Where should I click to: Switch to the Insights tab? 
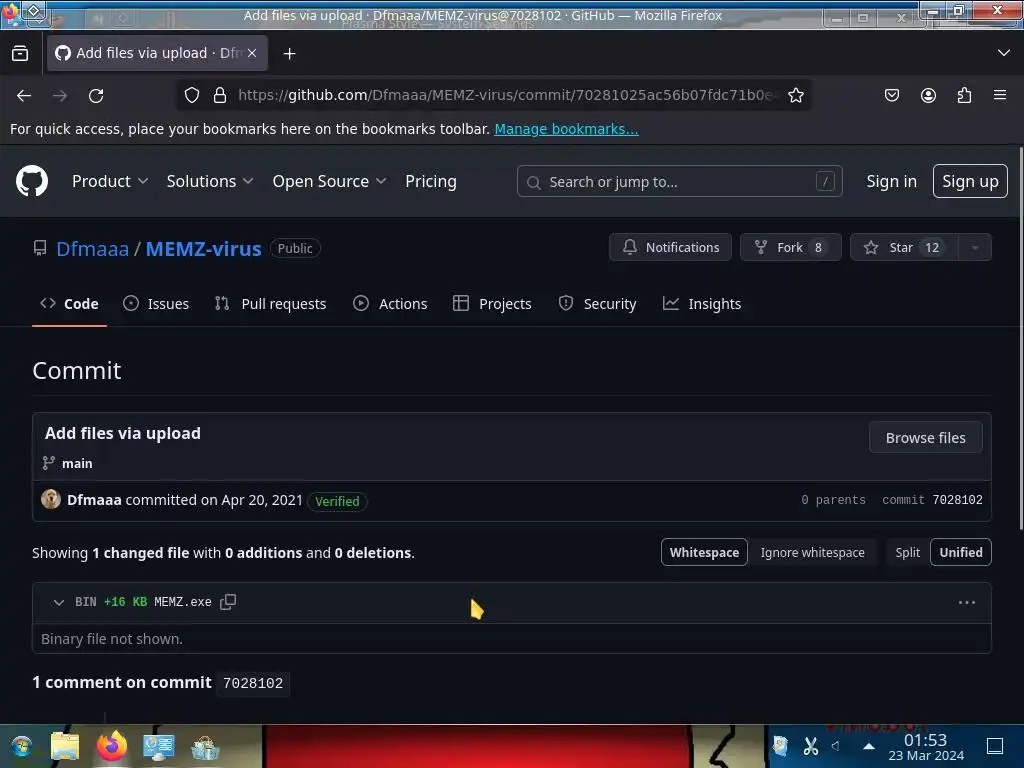point(702,304)
